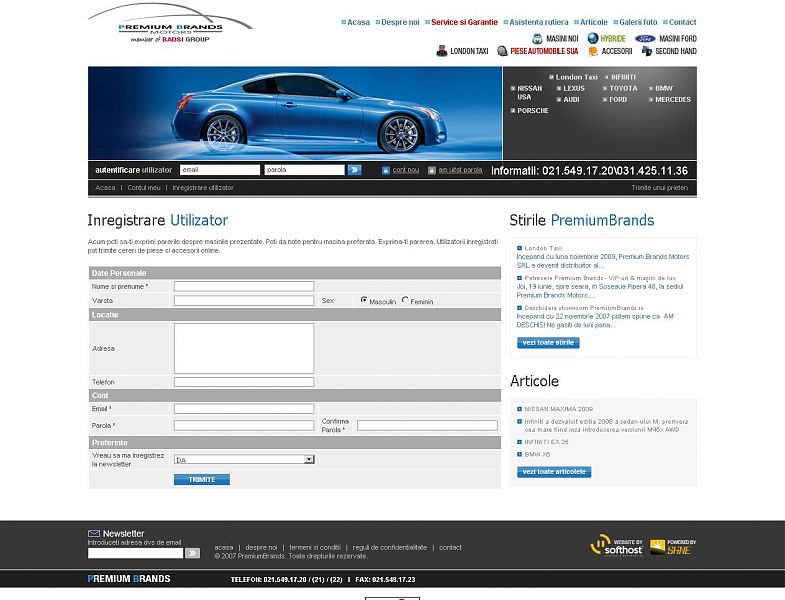This screenshot has width=785, height=600.
Task: Click the Premium Brands Motors logo
Action: click(170, 24)
